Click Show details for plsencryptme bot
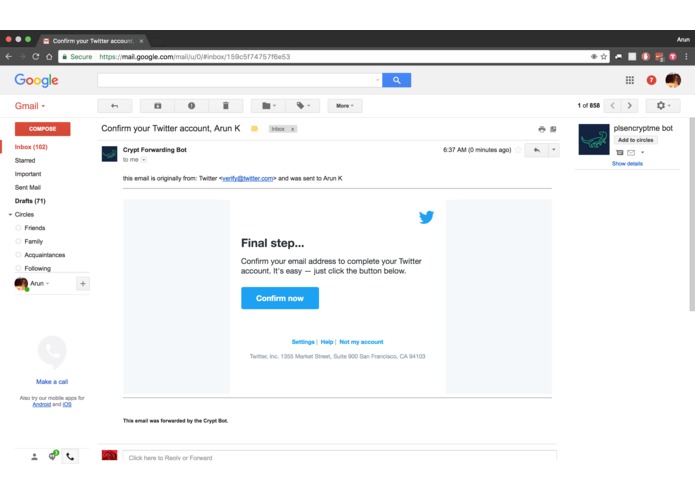Viewport: 695px width, 494px height. (x=627, y=163)
